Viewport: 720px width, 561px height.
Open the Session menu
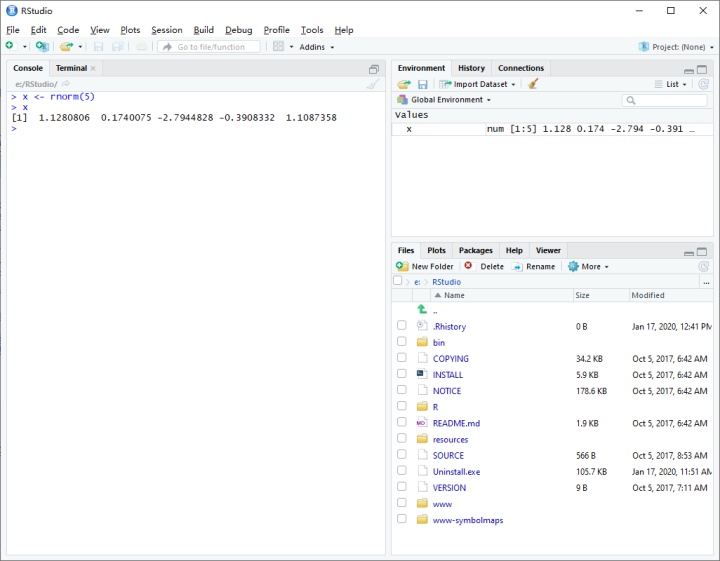(167, 30)
